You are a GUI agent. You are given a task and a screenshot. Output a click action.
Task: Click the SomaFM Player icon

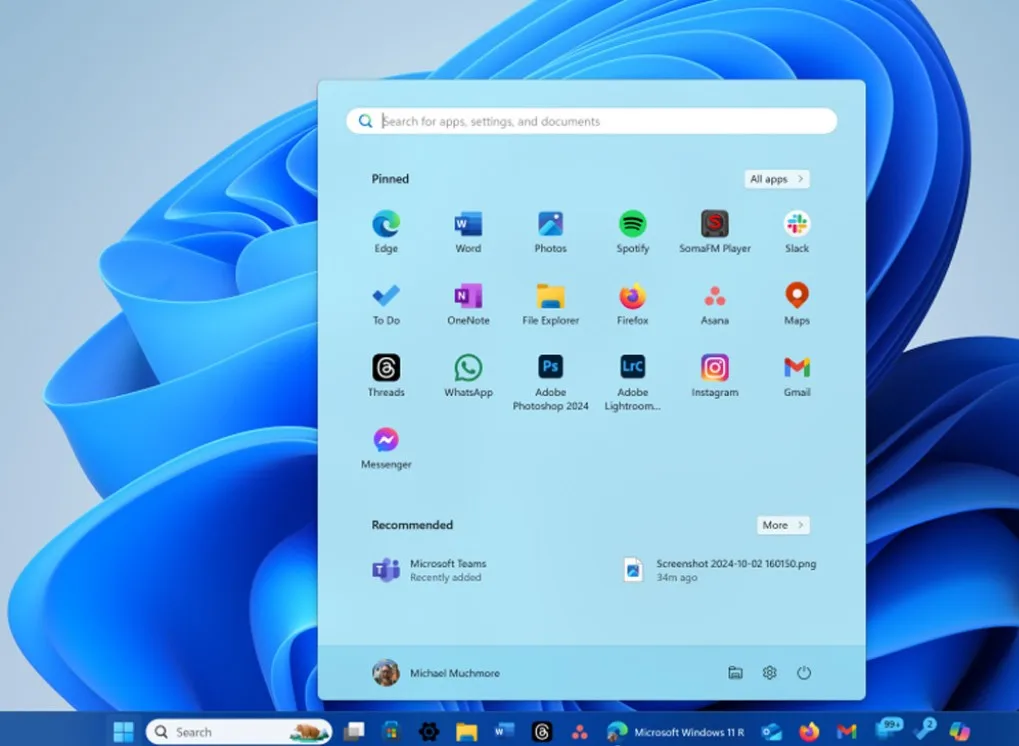[714, 225]
